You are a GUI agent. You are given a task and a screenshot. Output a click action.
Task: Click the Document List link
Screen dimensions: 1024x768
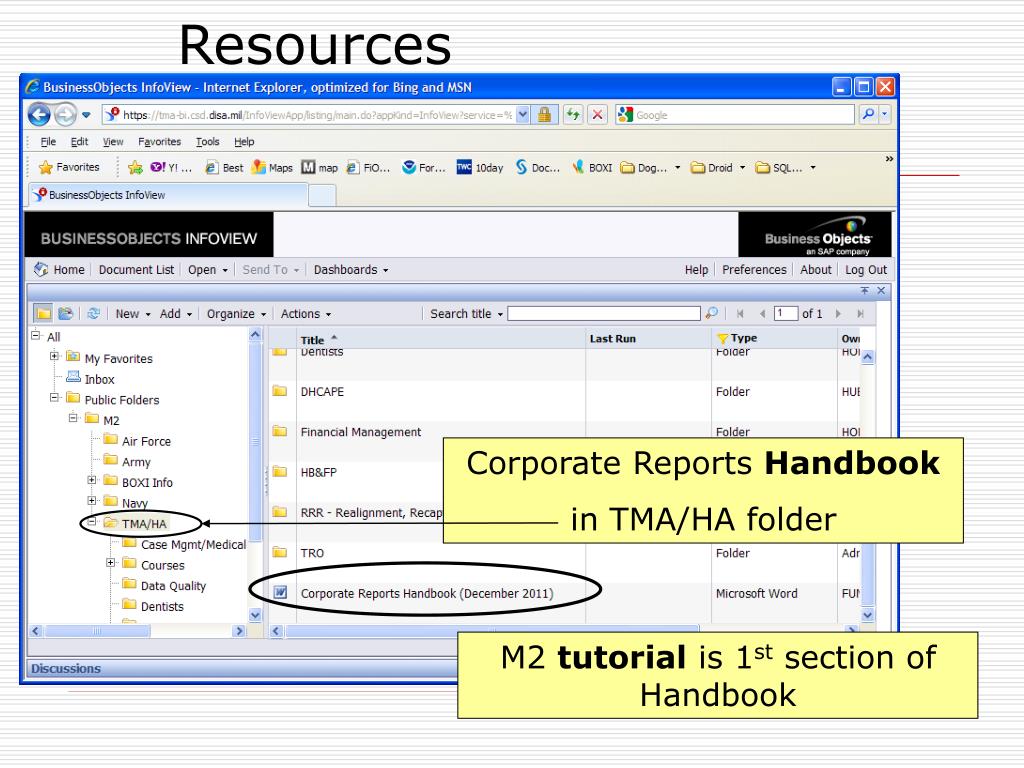tap(136, 270)
